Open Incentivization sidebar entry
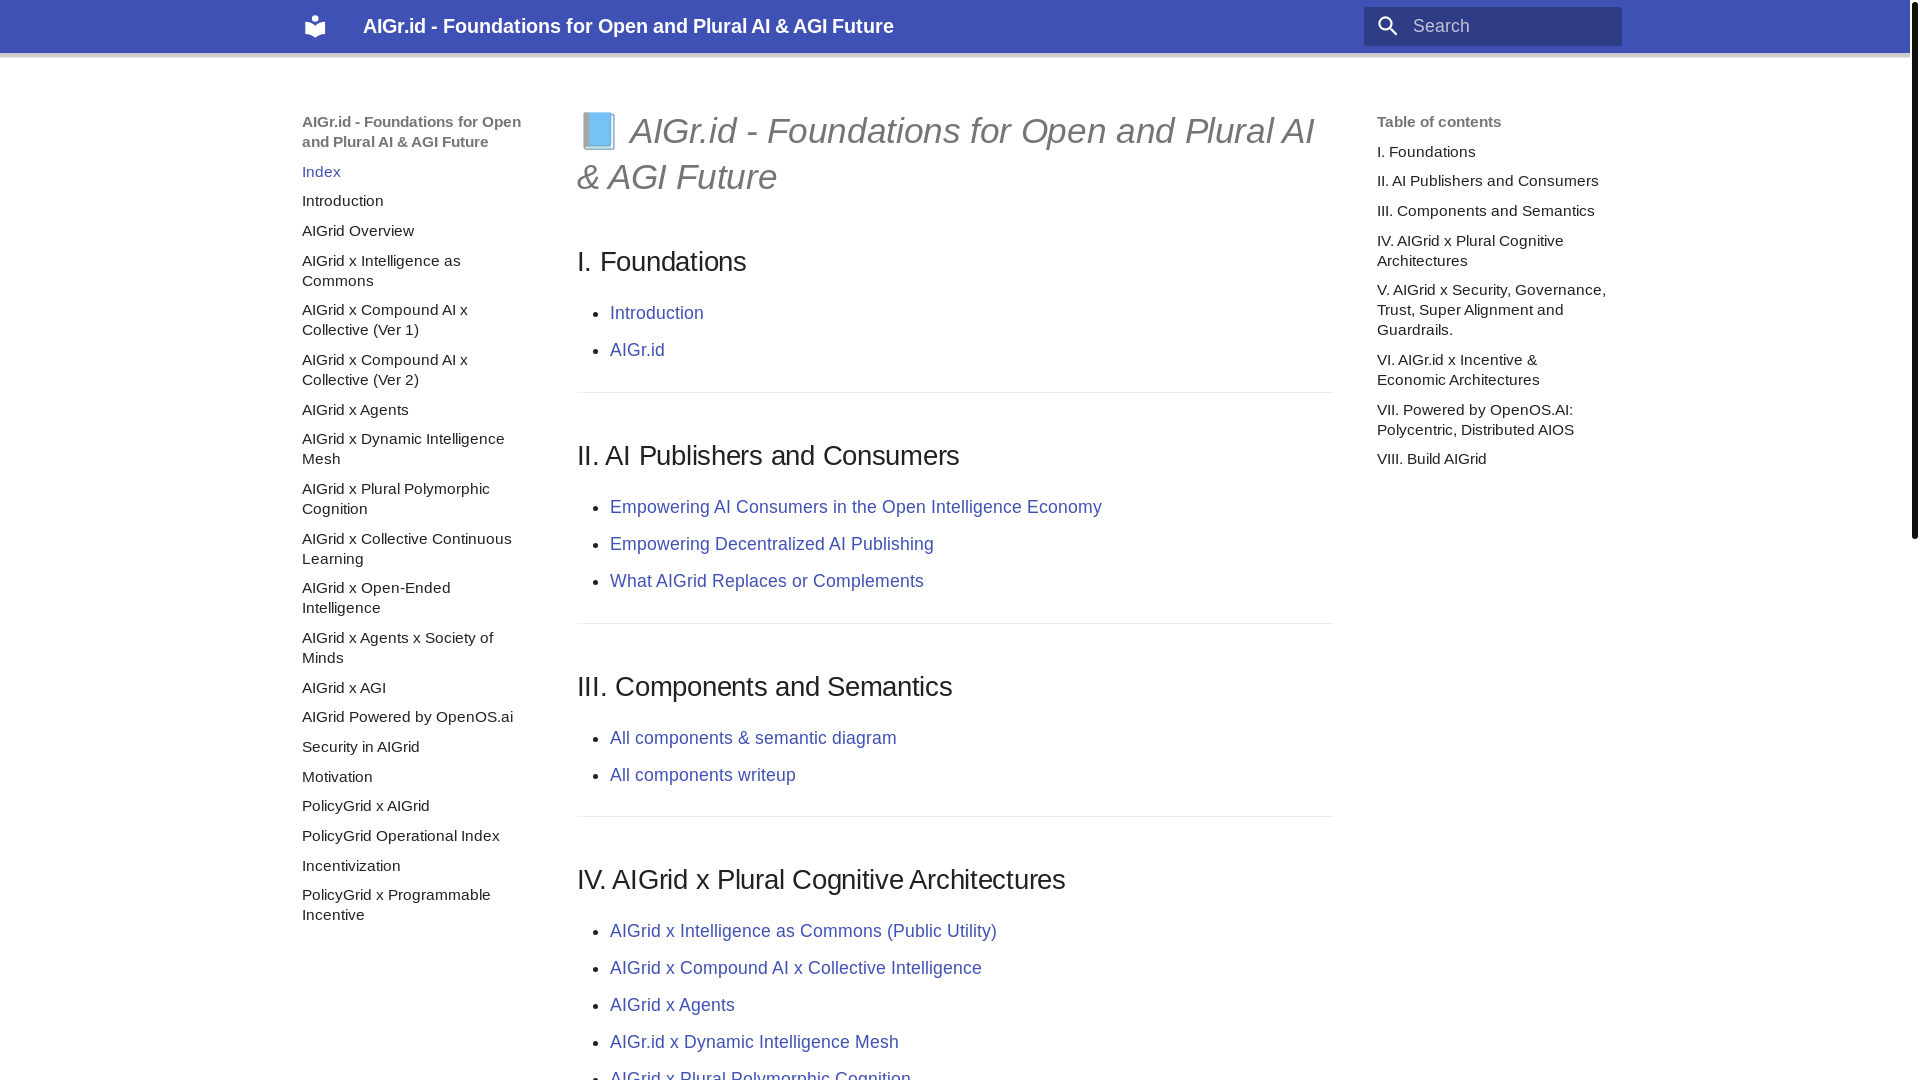Screen dimensions: 1920x1080 point(351,866)
